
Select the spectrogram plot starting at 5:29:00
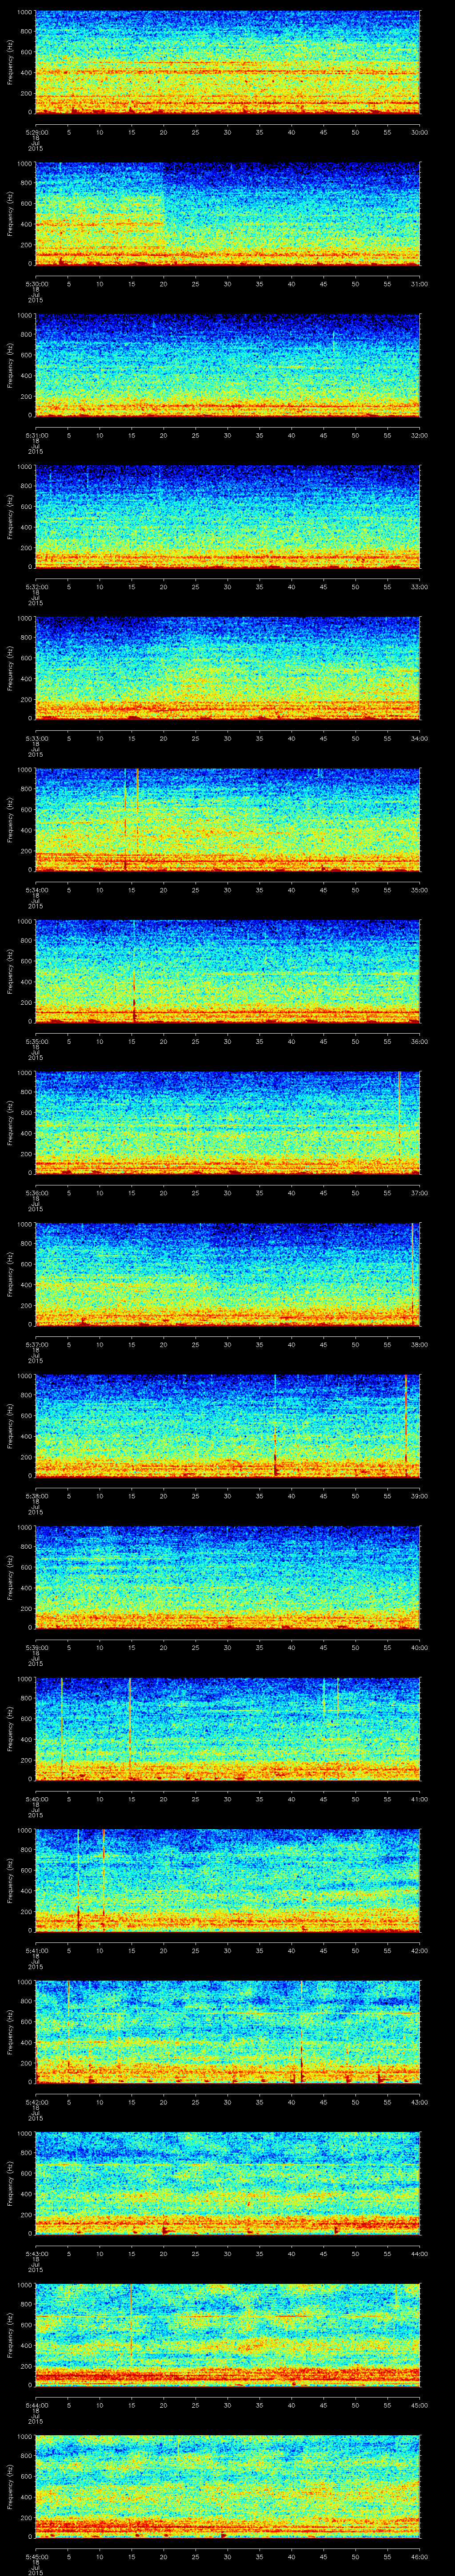(x=227, y=62)
